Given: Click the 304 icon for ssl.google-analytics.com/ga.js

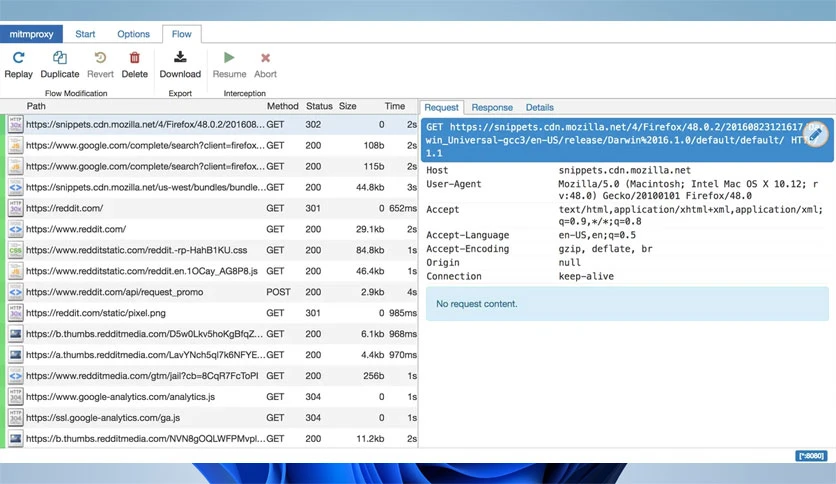Looking at the screenshot, I should coord(15,418).
